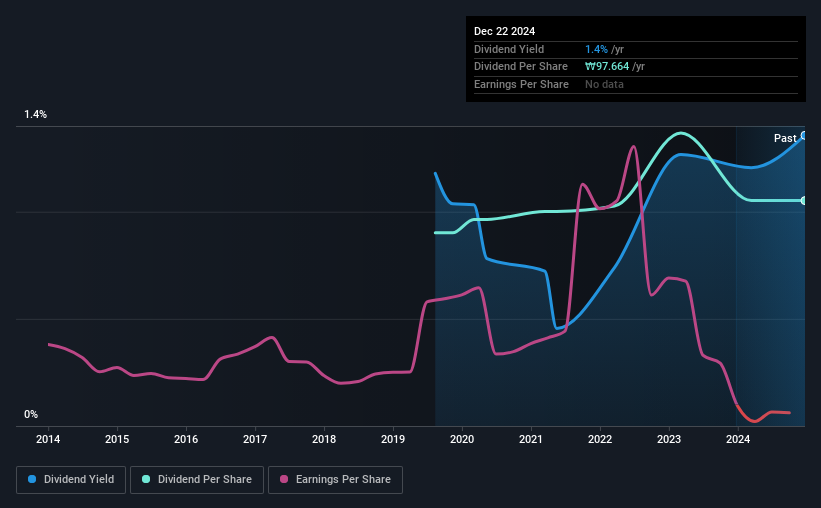821x508 pixels.
Task: Click the pink Earnings Per Share legend dot
Action: 284,479
